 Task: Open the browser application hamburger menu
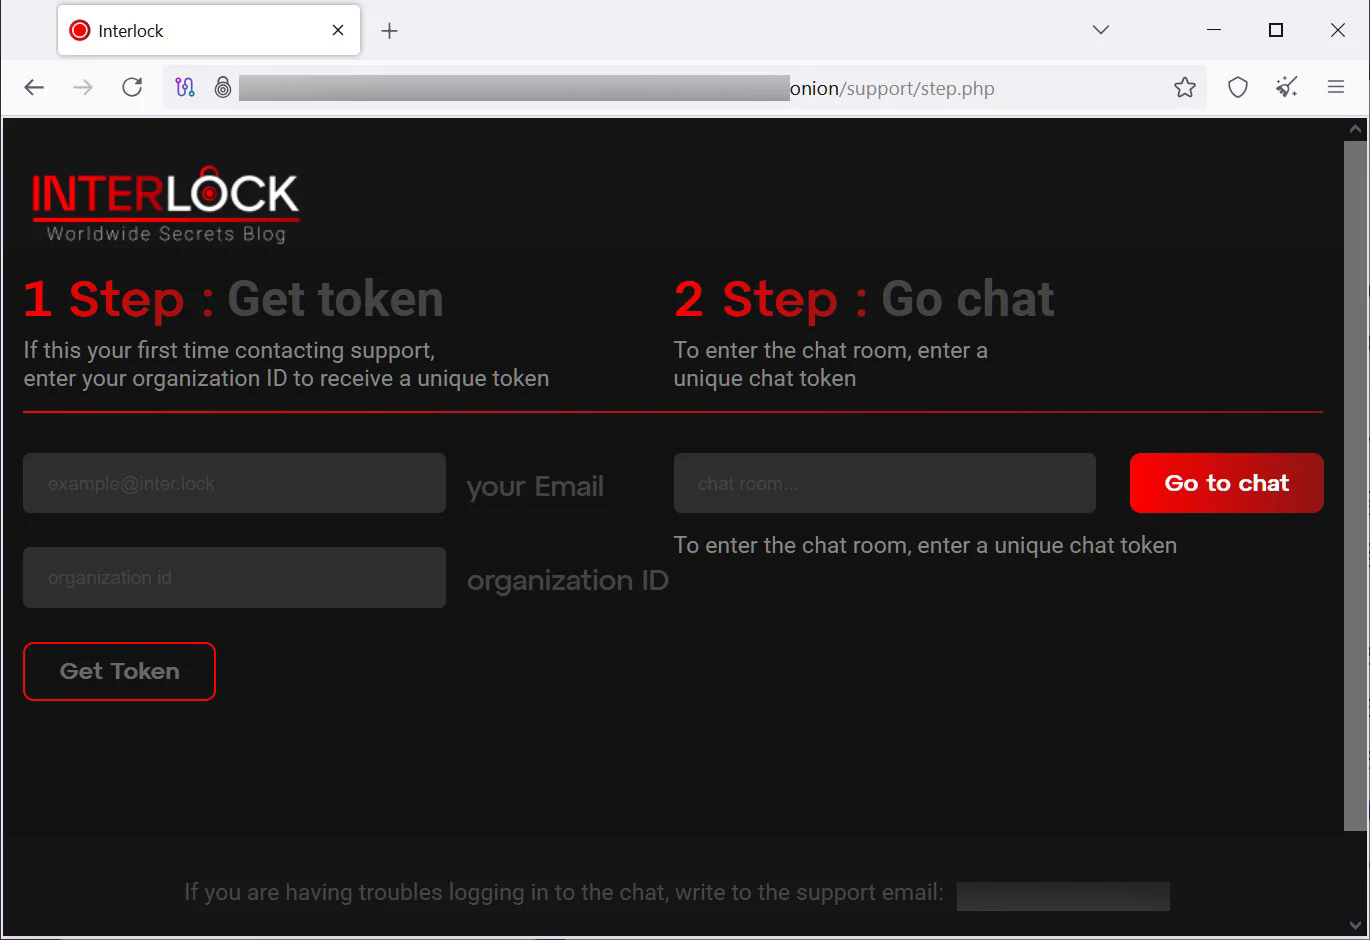1336,87
